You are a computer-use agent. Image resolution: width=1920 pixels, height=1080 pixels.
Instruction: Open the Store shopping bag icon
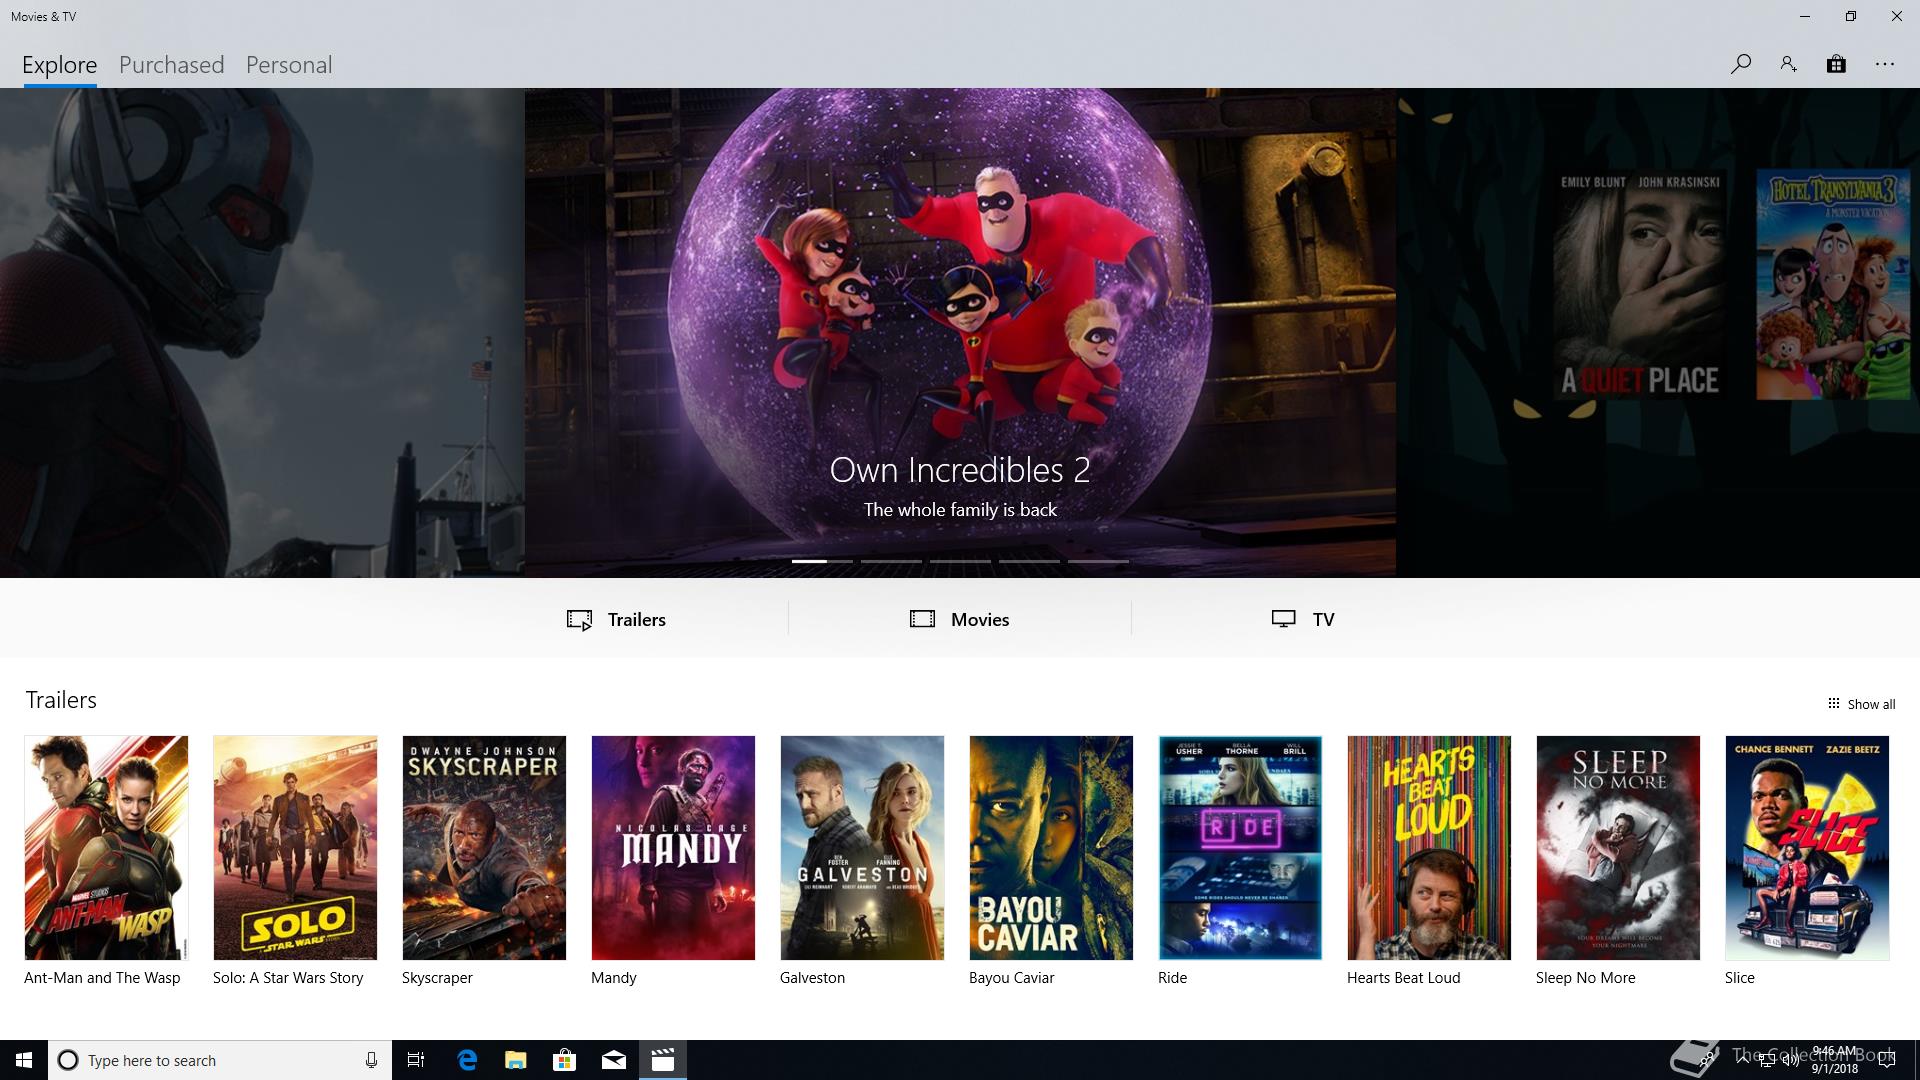[x=1836, y=64]
